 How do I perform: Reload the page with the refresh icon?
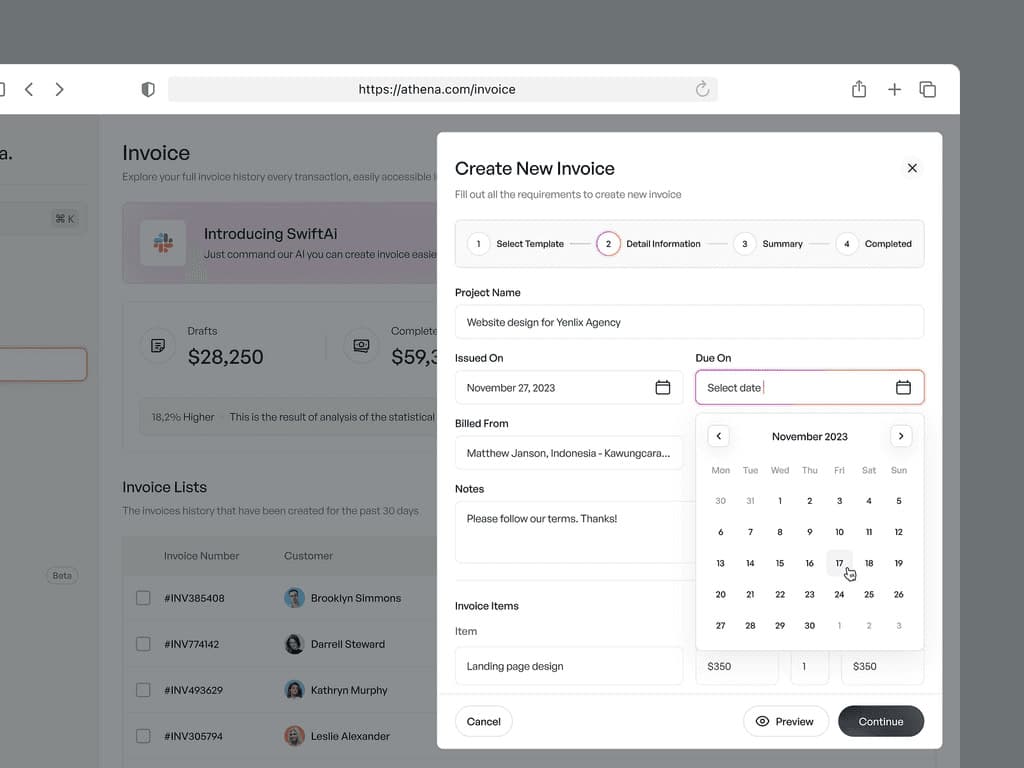(702, 89)
